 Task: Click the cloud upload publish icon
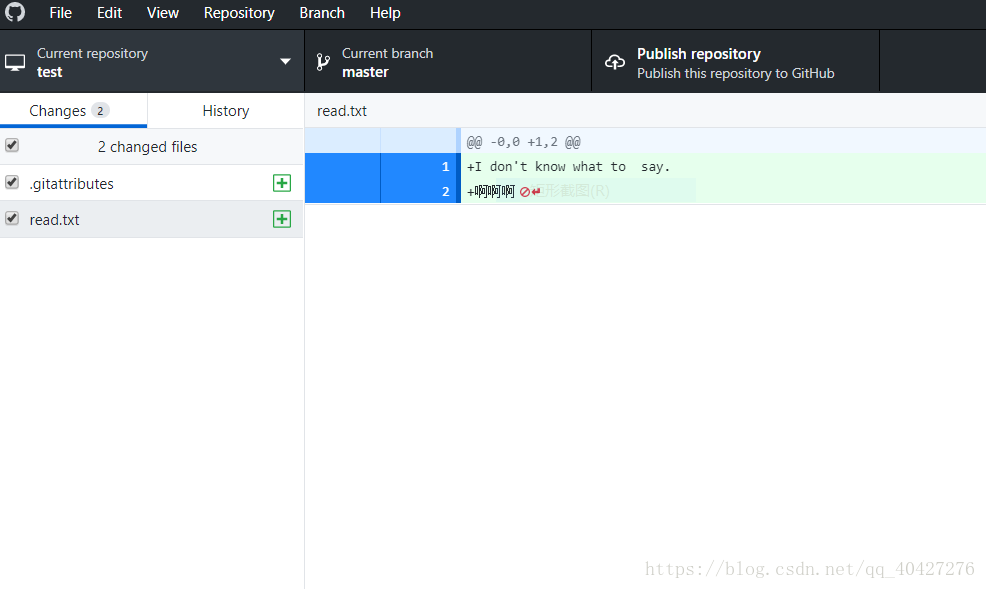(x=615, y=62)
